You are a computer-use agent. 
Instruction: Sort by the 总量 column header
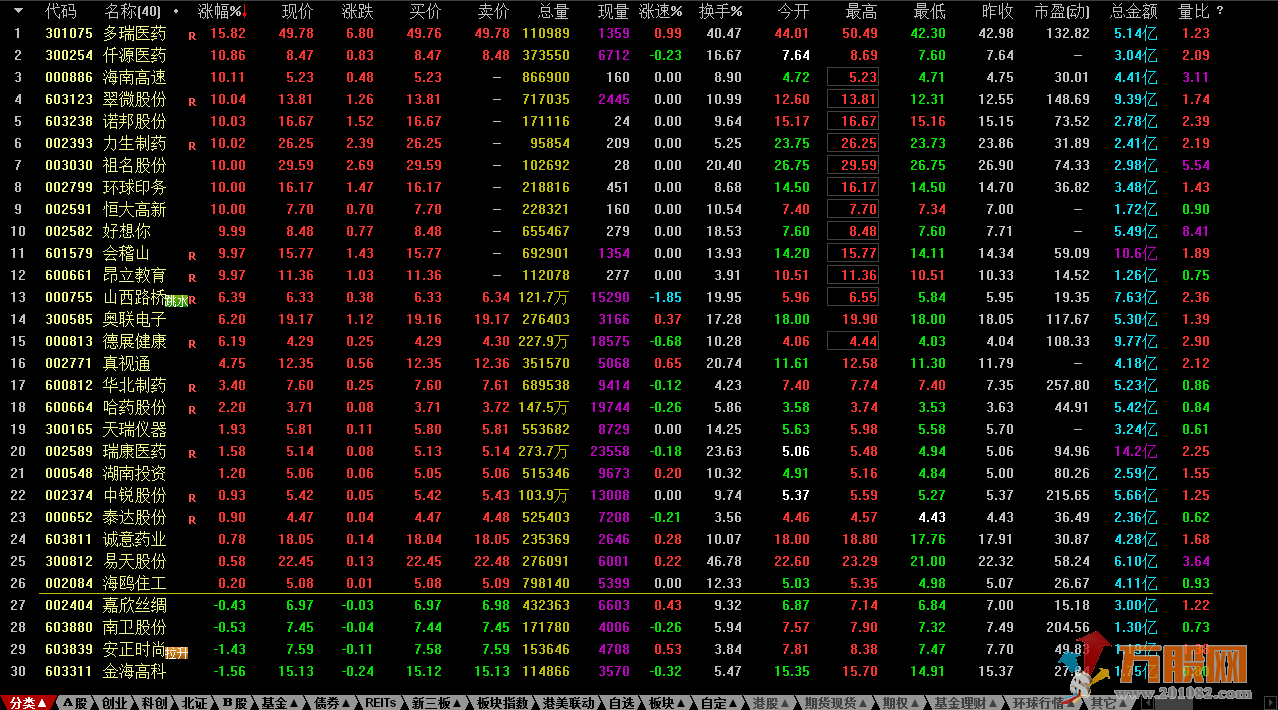point(554,12)
